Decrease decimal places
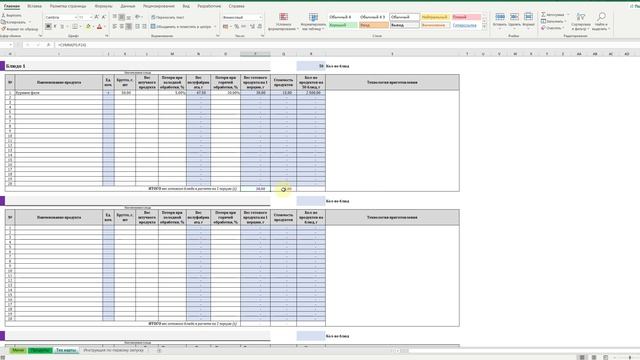Viewport: 640px width, 360px height. [260, 27]
